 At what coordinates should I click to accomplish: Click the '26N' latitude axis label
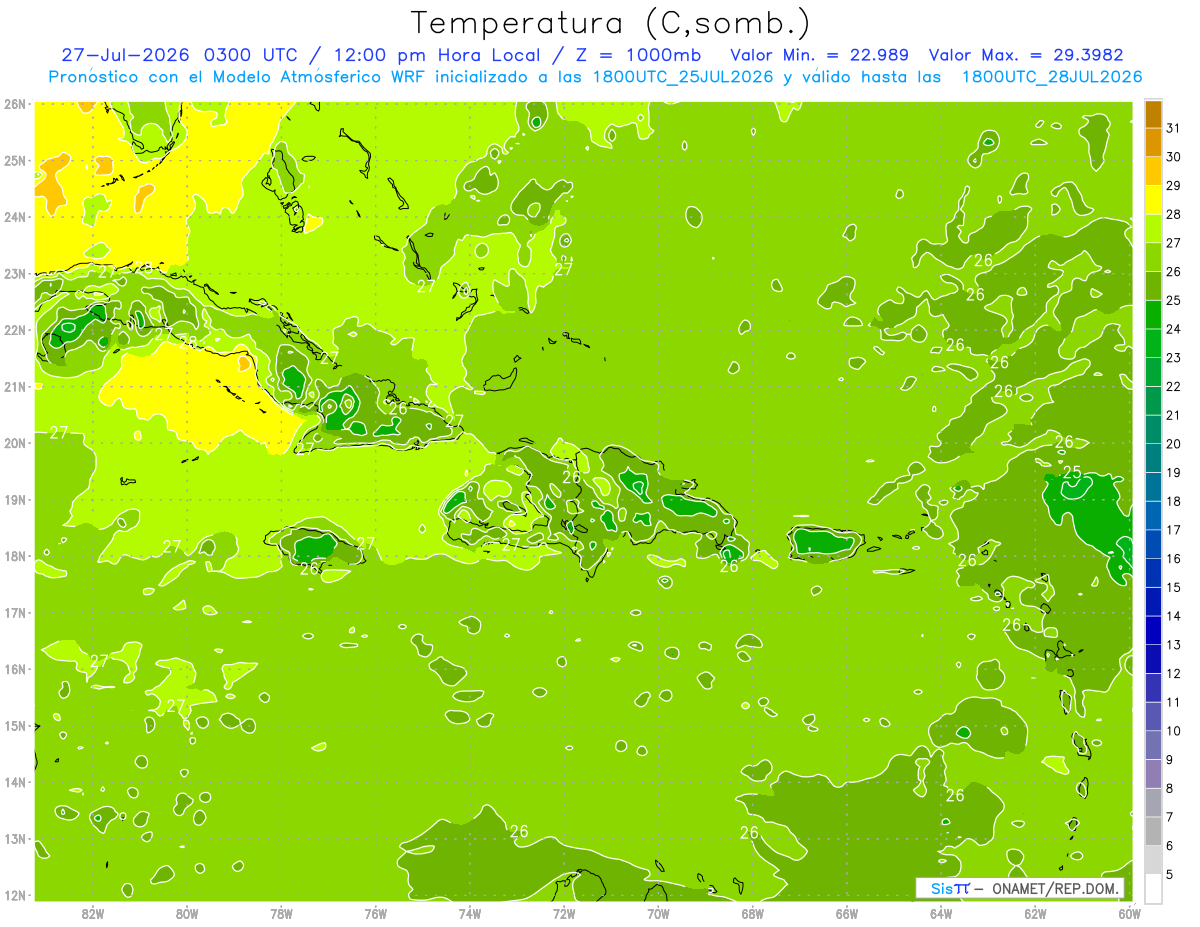pyautogui.click(x=15, y=104)
